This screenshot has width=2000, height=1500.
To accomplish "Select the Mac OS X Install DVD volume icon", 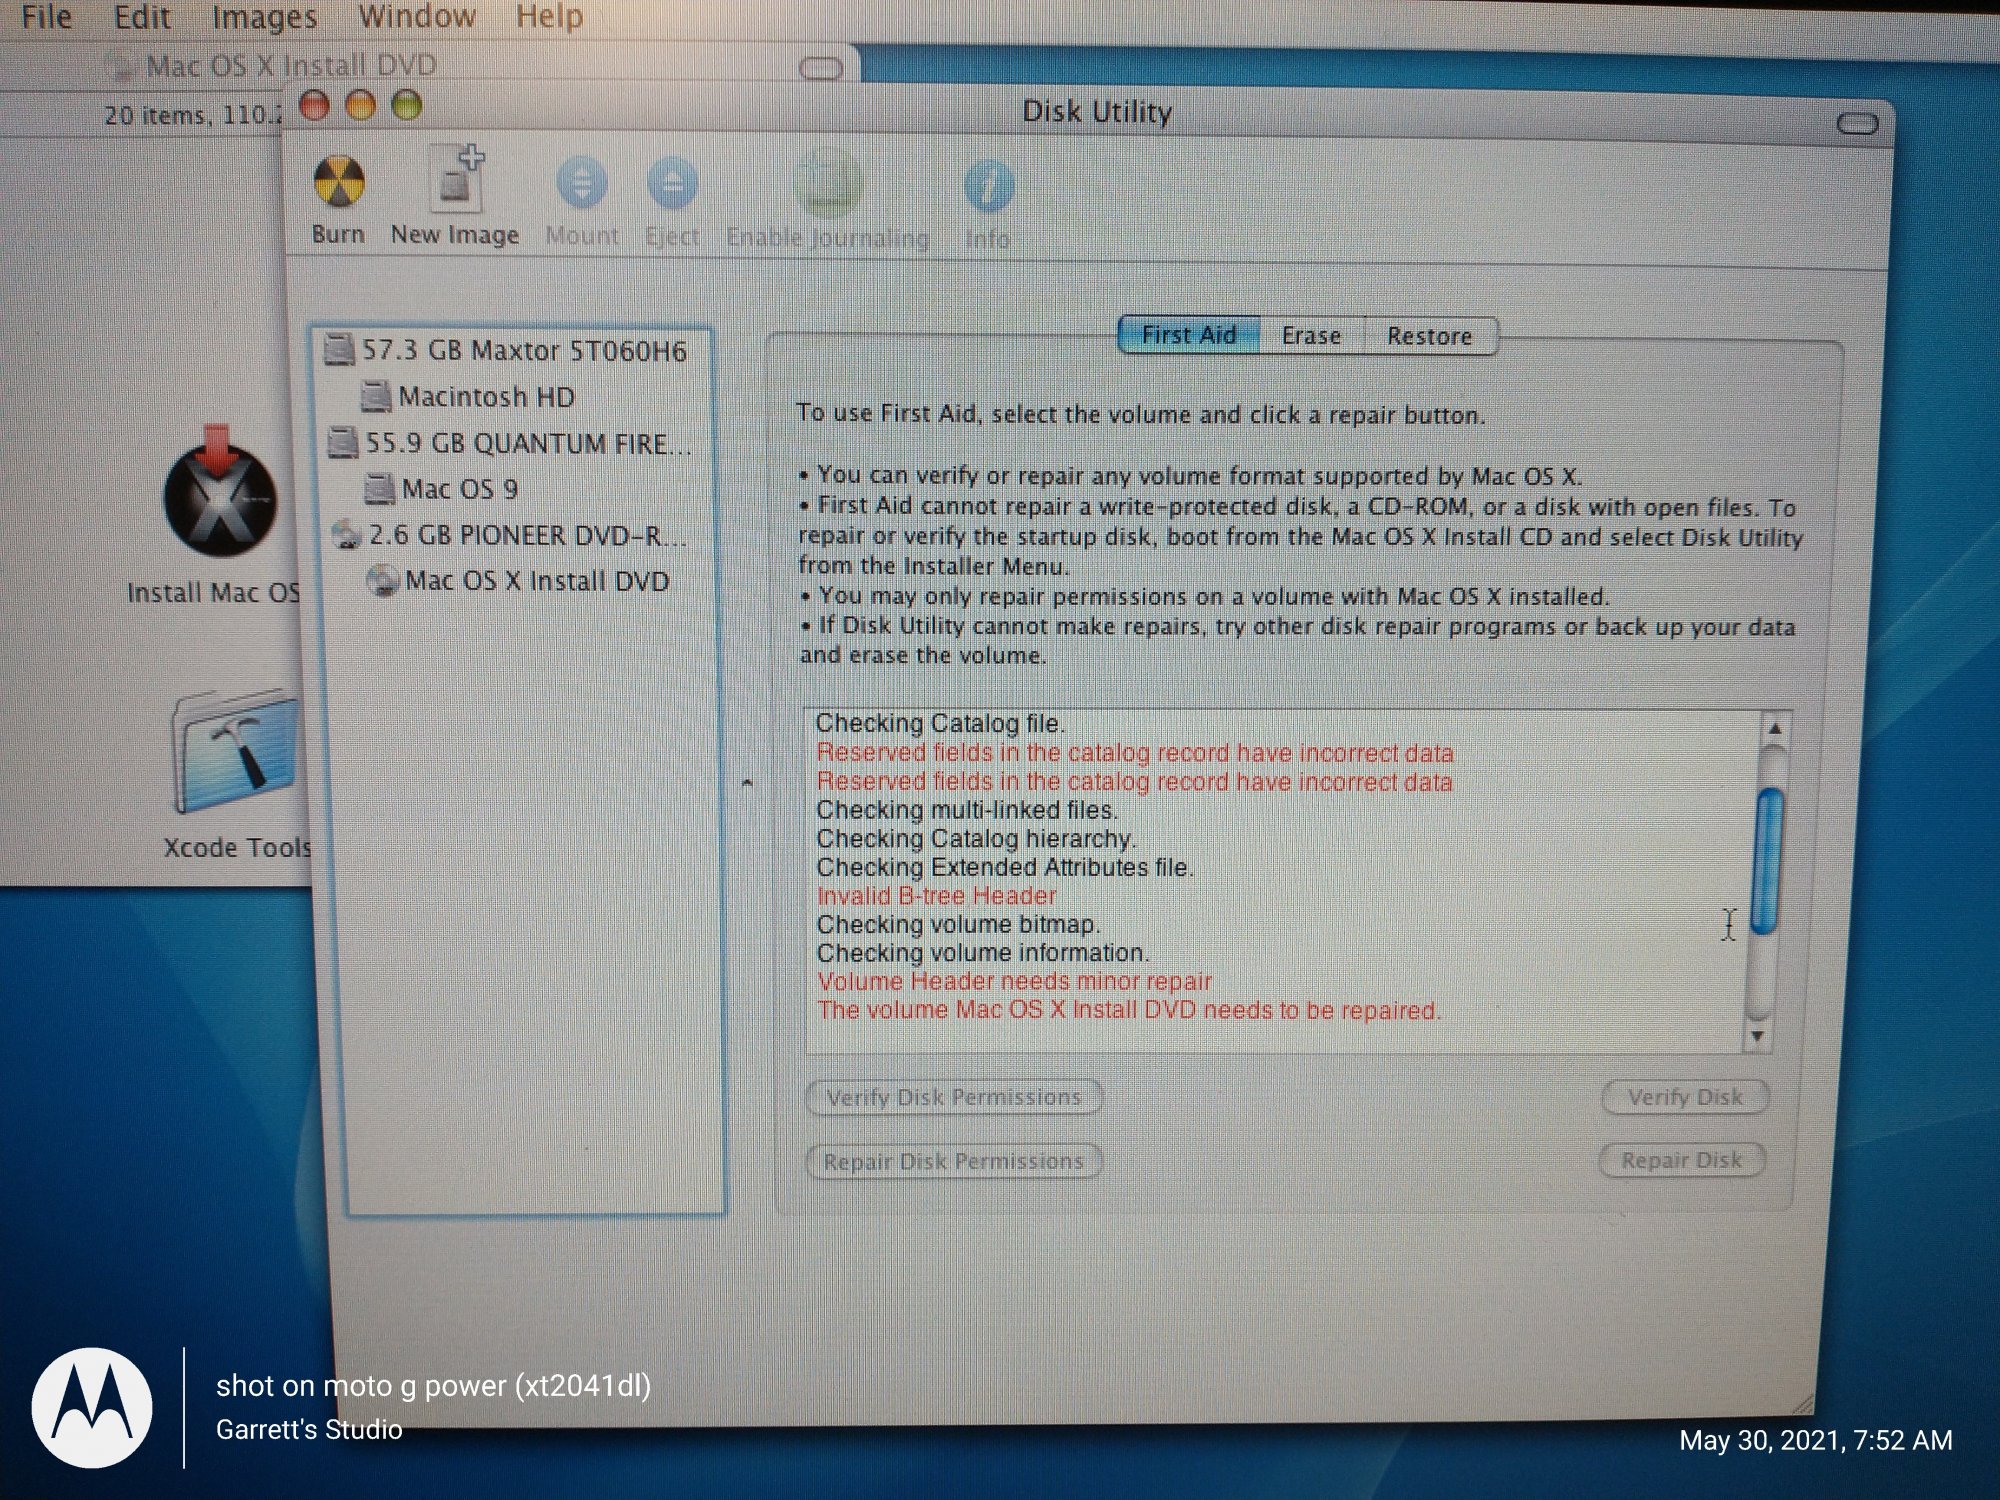I will coord(382,580).
